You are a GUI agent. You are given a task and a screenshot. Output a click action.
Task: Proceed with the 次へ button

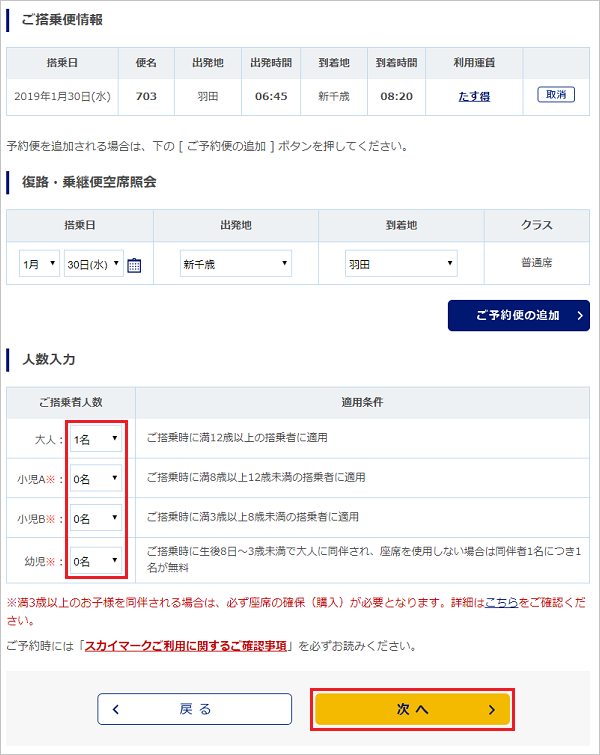[x=413, y=709]
